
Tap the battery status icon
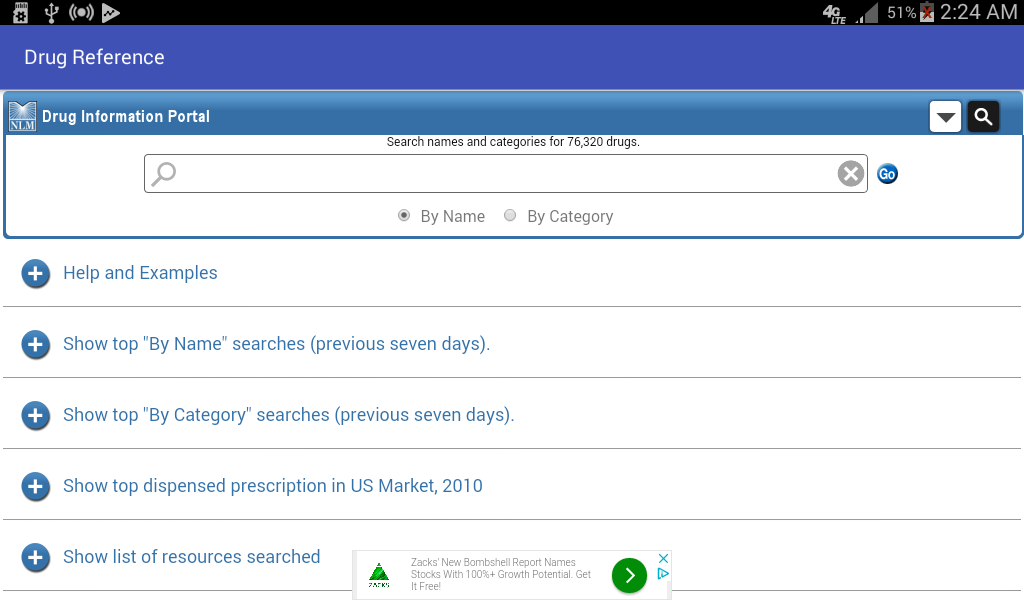(927, 12)
